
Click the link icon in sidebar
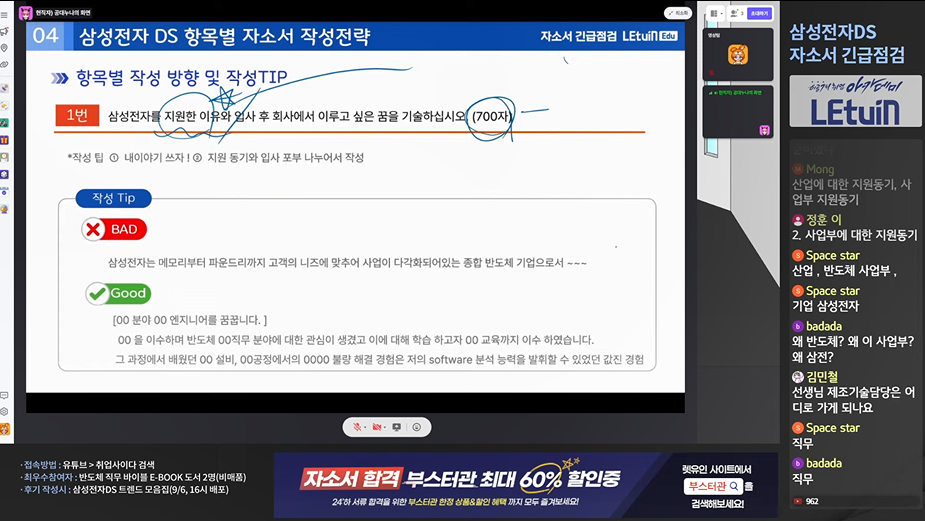5,64
